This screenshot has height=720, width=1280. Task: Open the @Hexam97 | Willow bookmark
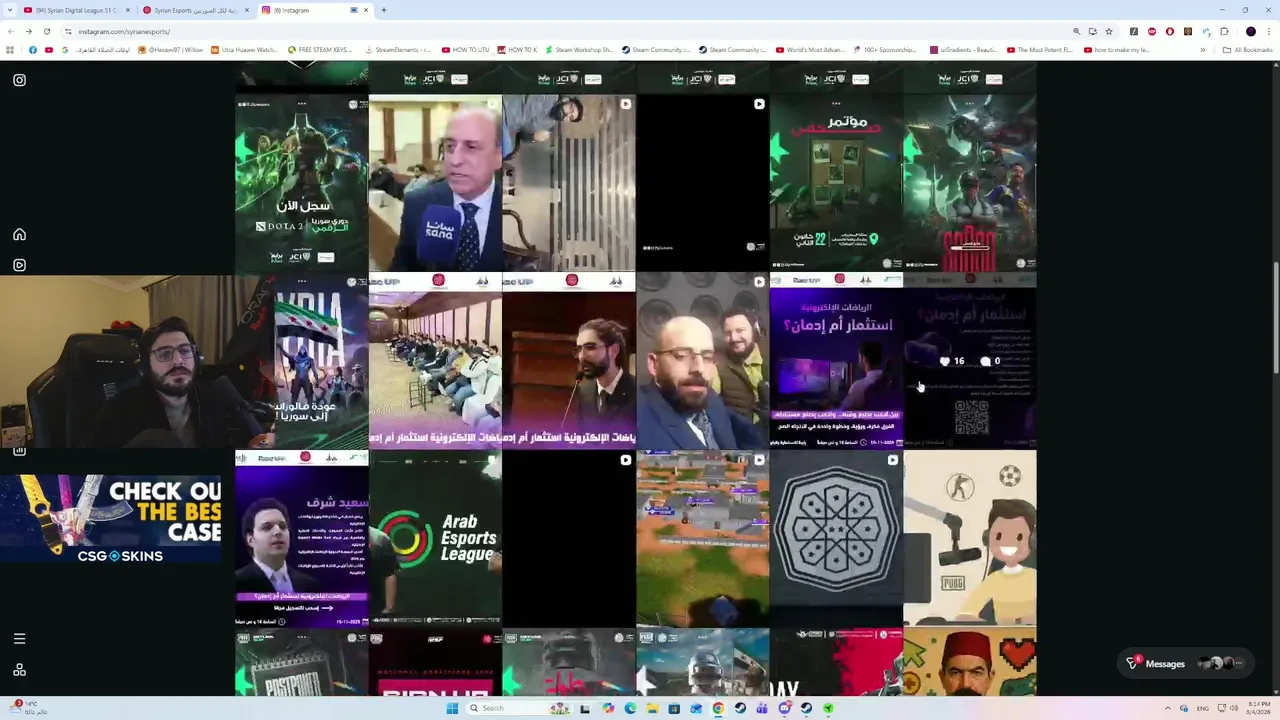pos(170,49)
